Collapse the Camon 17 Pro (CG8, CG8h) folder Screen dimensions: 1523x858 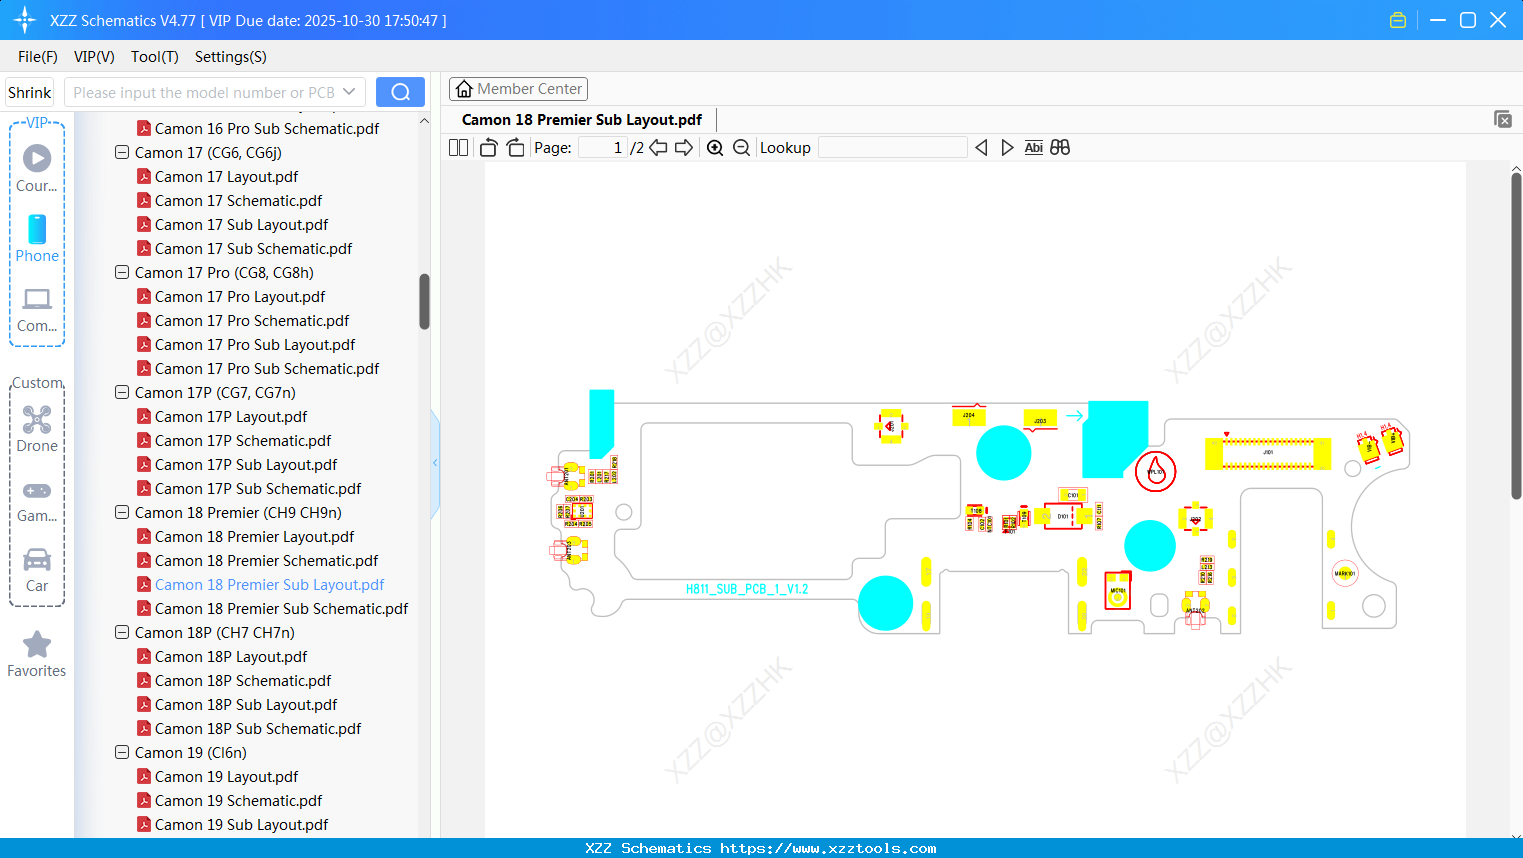tap(122, 273)
